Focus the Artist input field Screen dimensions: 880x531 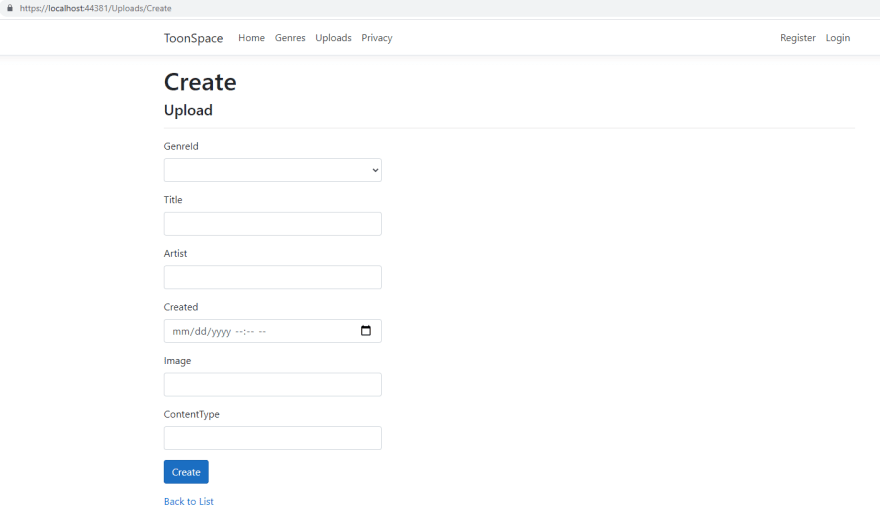[x=273, y=277]
